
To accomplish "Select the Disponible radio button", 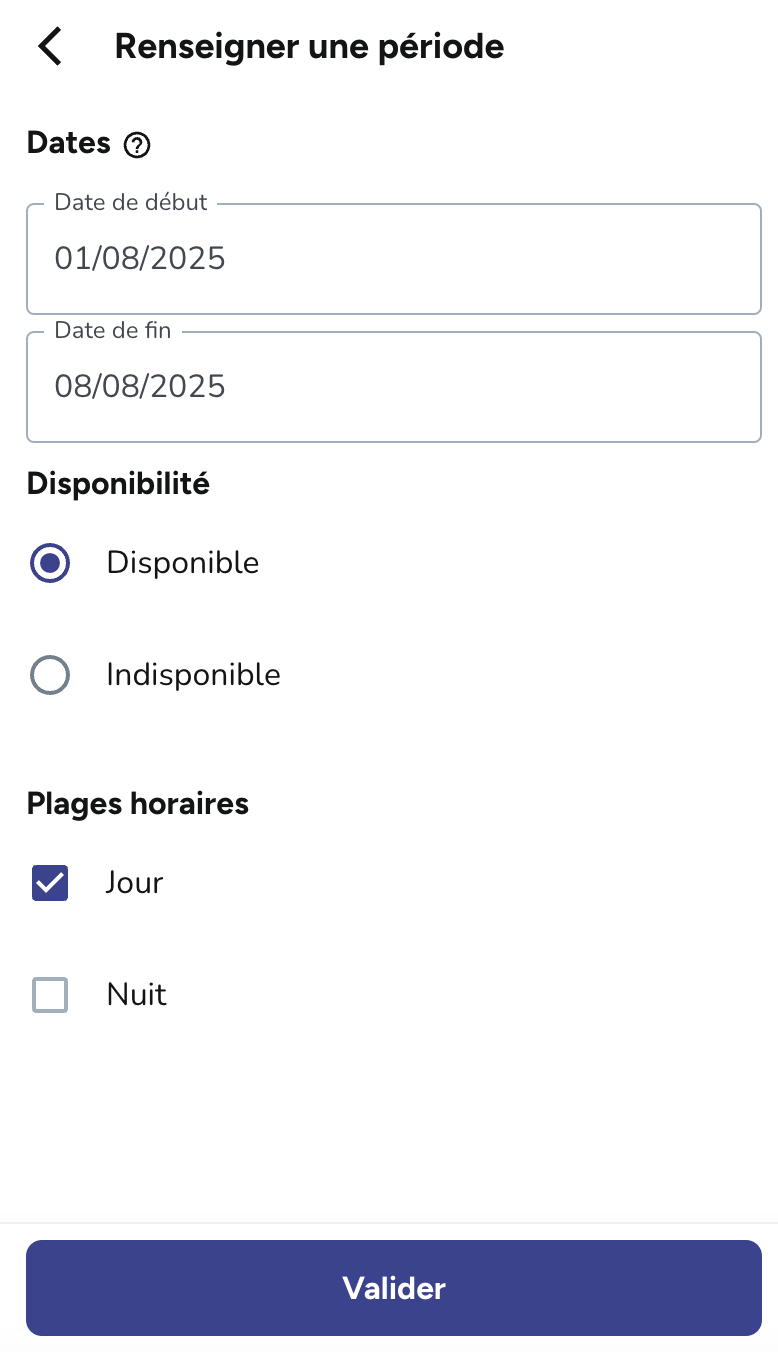I will click(49, 563).
